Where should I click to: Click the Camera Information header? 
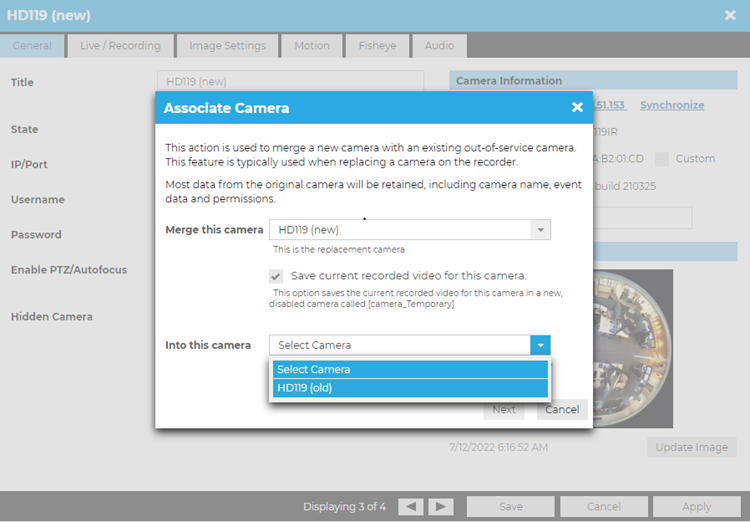tap(593, 80)
